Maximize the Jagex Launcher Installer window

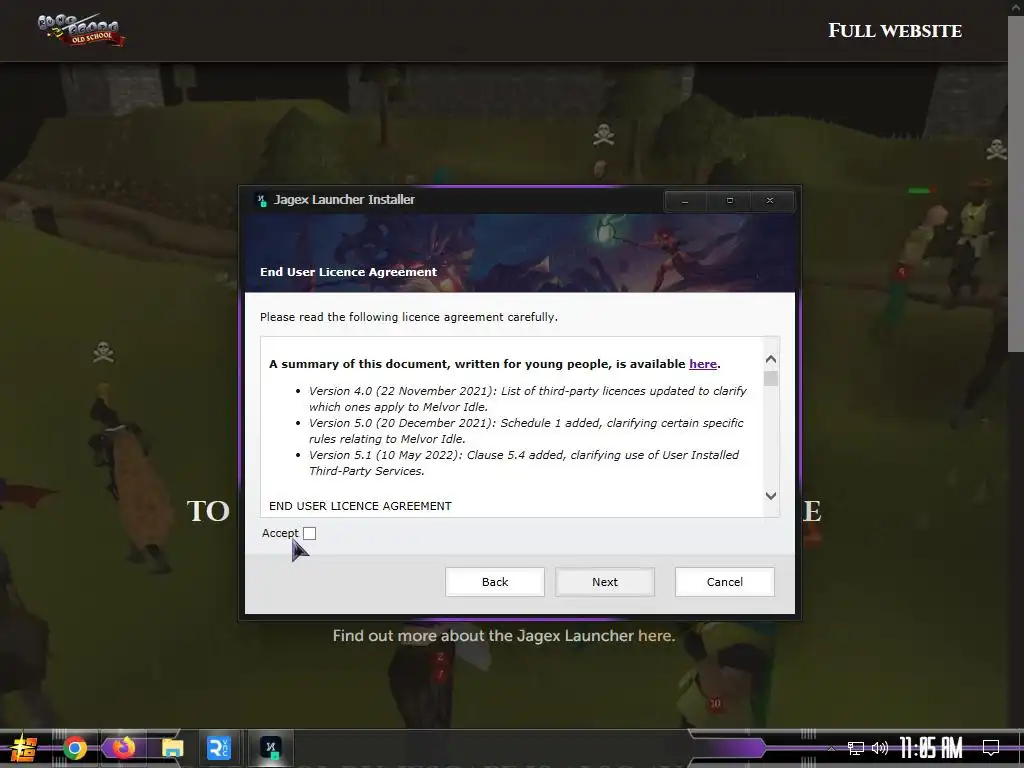[729, 201]
